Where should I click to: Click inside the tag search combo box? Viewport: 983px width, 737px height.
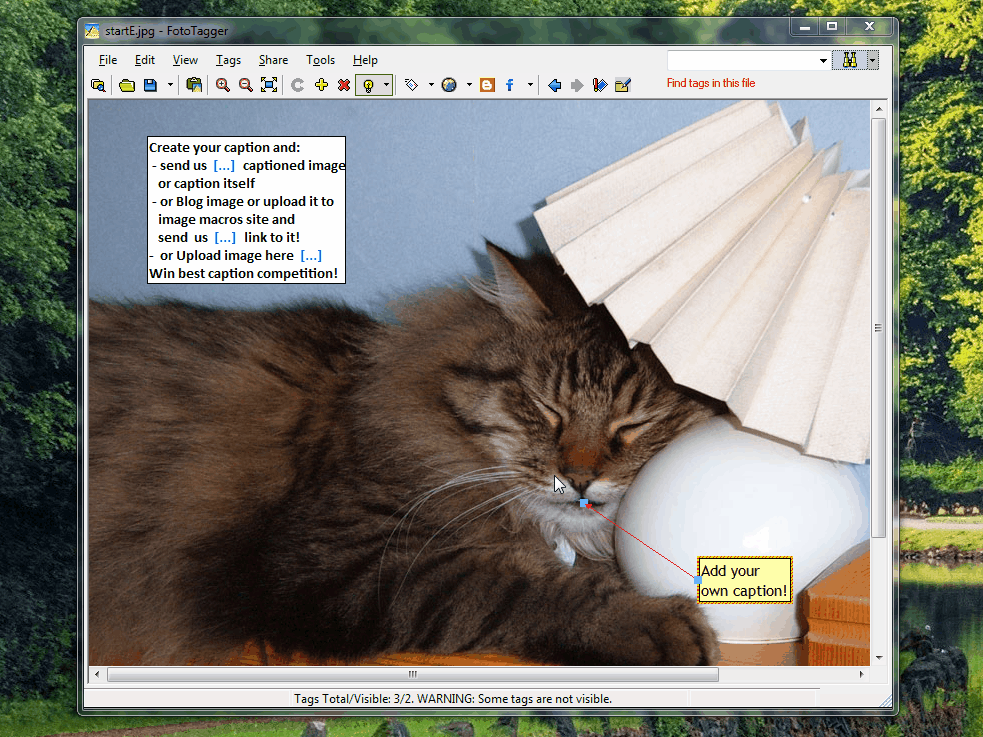coord(742,60)
